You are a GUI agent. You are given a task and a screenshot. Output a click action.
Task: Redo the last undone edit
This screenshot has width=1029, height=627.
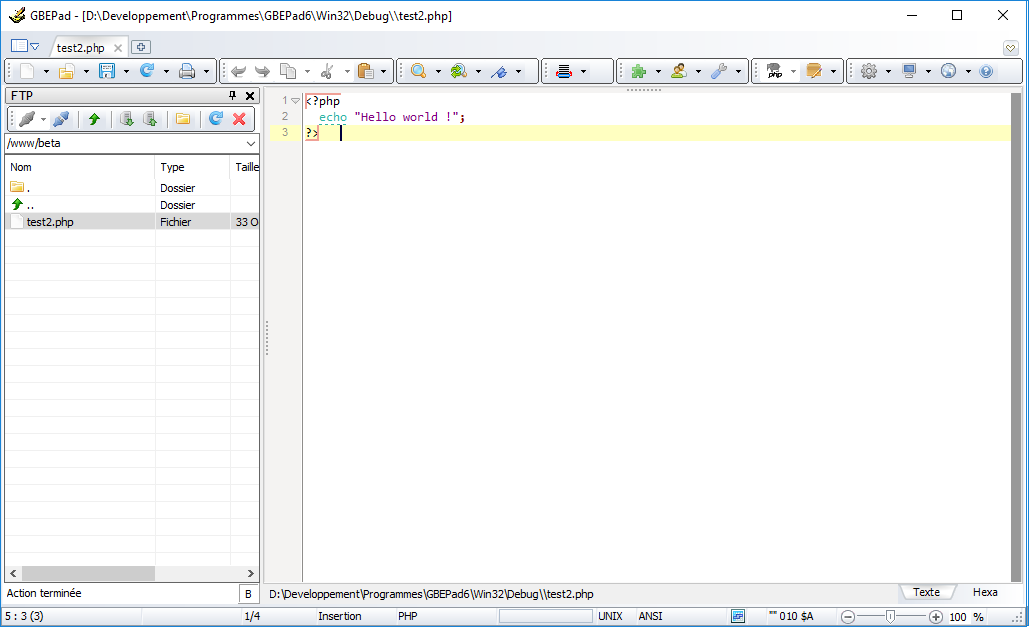click(x=262, y=71)
